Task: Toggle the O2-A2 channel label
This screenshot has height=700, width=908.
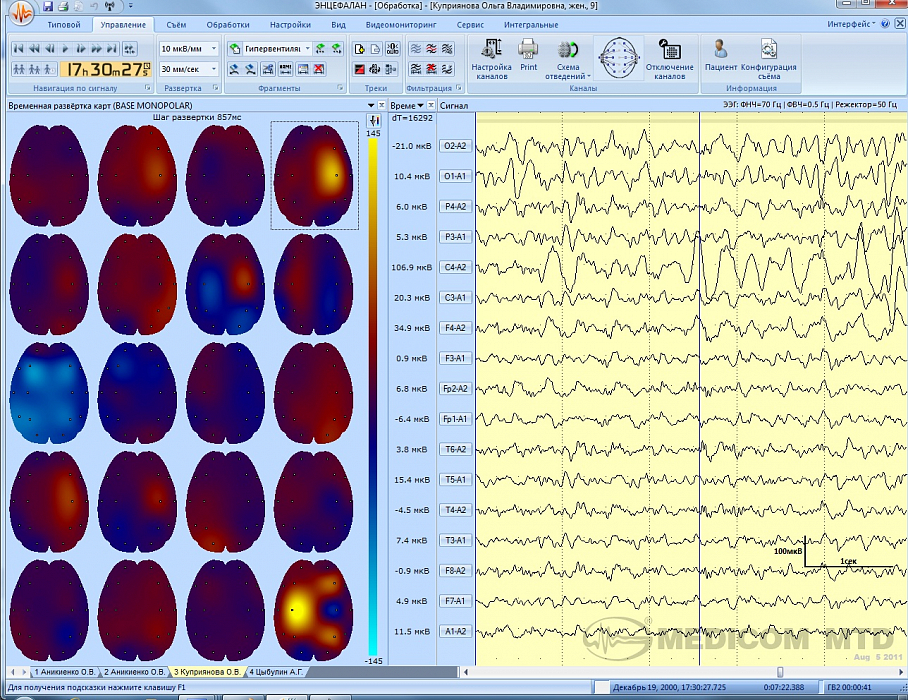Action: tap(455, 146)
